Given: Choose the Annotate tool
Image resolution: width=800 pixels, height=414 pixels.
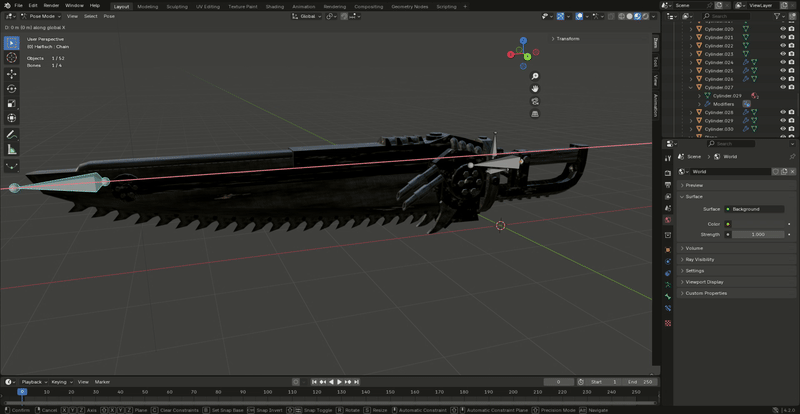Looking at the screenshot, I should click(x=12, y=134).
